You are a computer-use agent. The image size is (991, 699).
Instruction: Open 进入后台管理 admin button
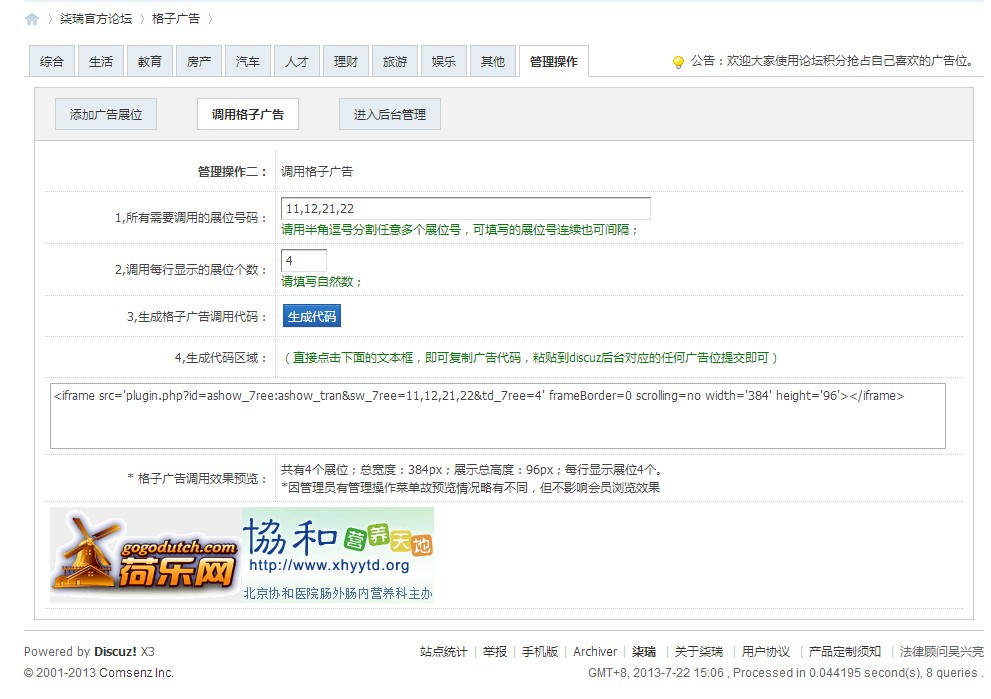390,115
